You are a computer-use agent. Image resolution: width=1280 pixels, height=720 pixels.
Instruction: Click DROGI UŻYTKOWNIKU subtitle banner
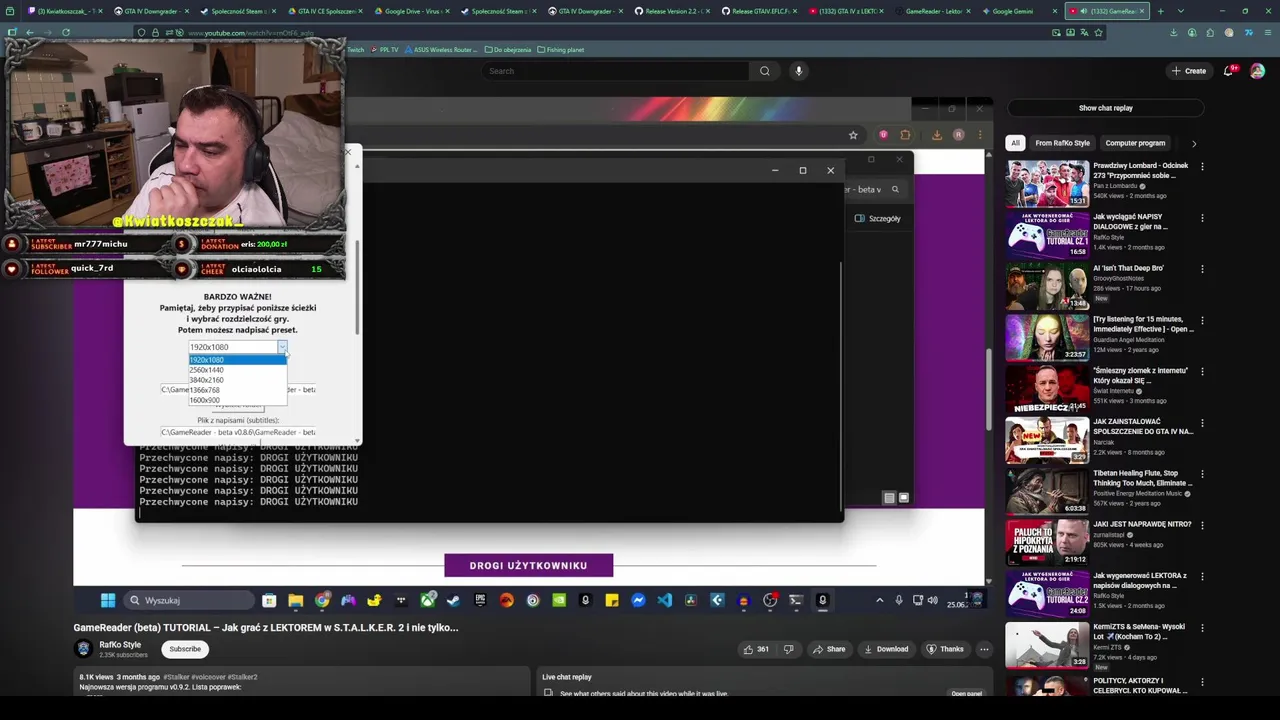point(528,566)
